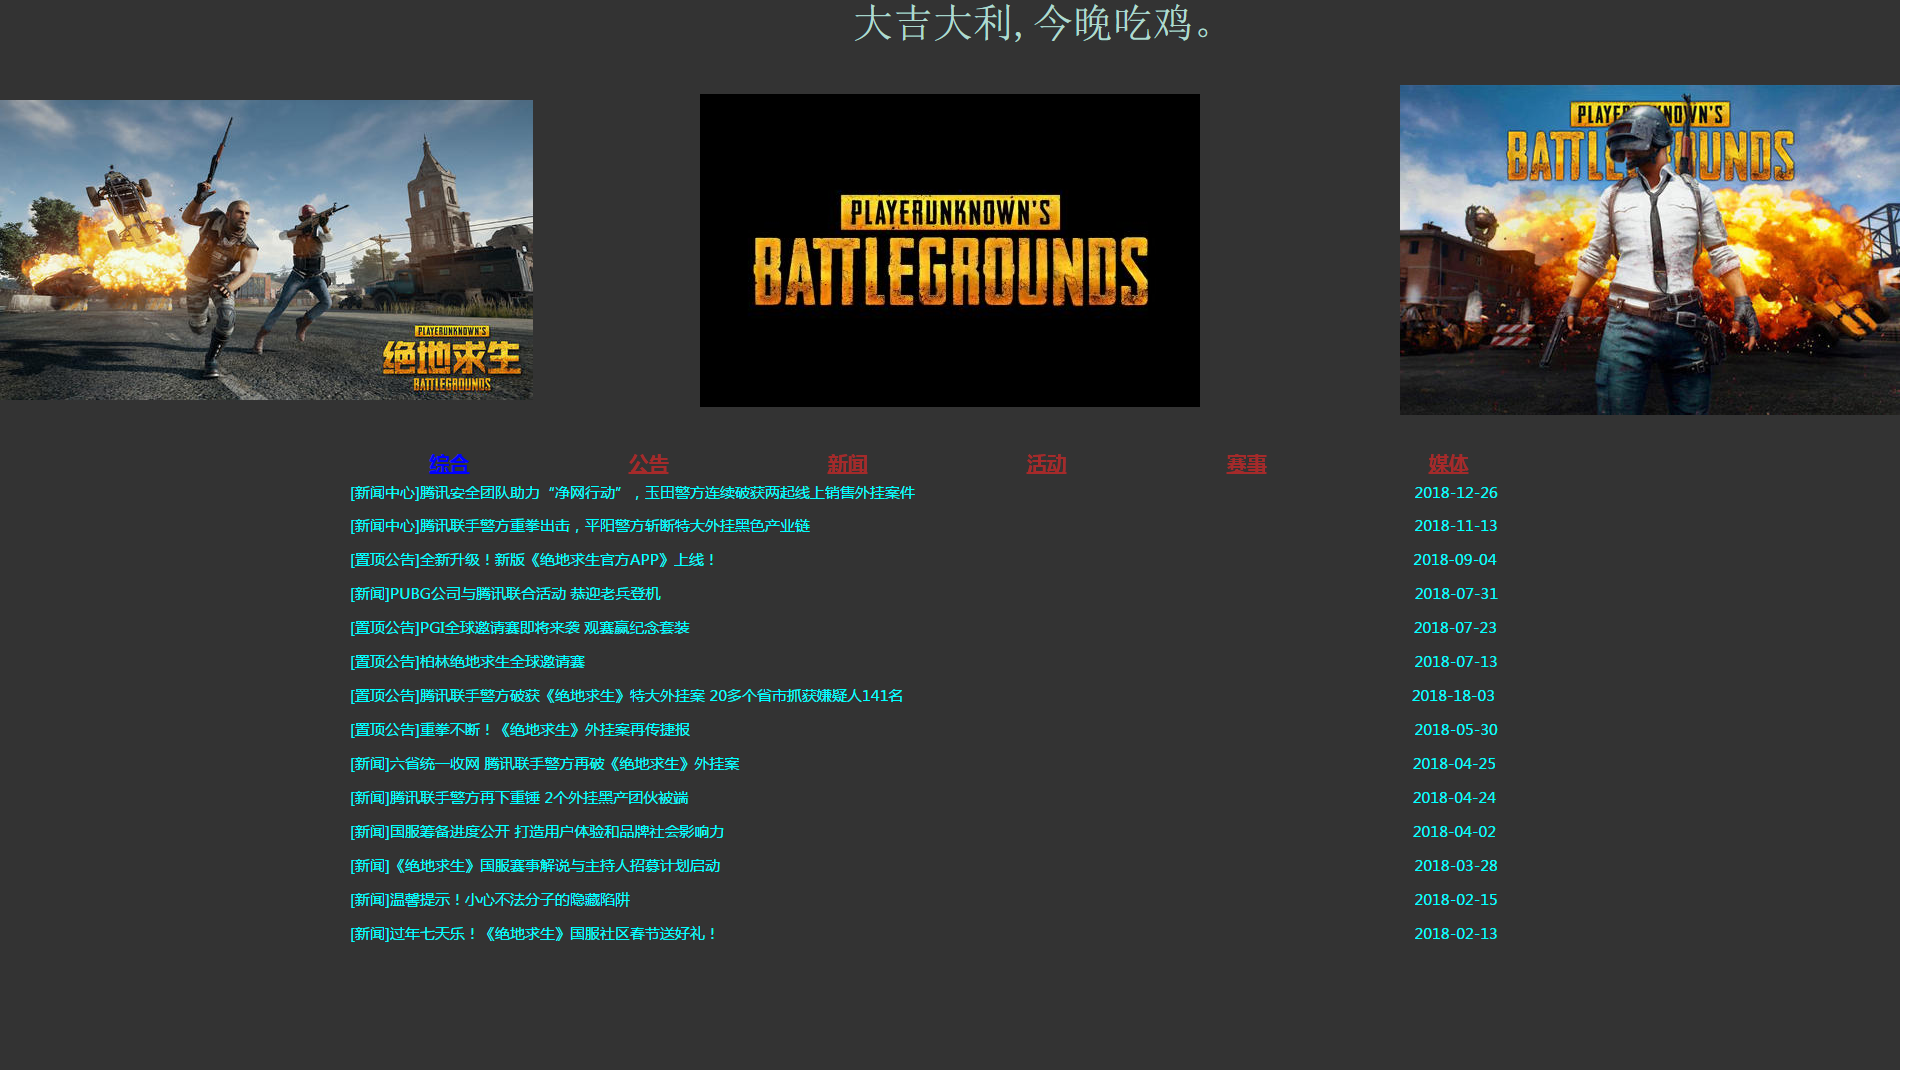Screen dimensions: 1920x1070
Task: Click the date 2018-07-23
Action: click(1455, 628)
